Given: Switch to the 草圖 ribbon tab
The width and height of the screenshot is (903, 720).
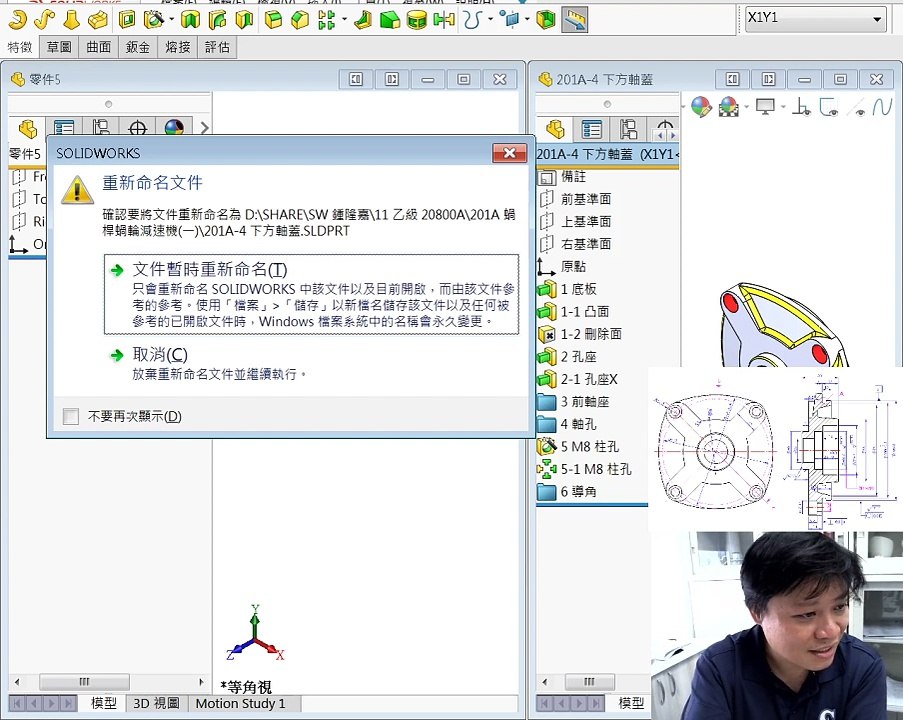Looking at the screenshot, I should (59, 47).
